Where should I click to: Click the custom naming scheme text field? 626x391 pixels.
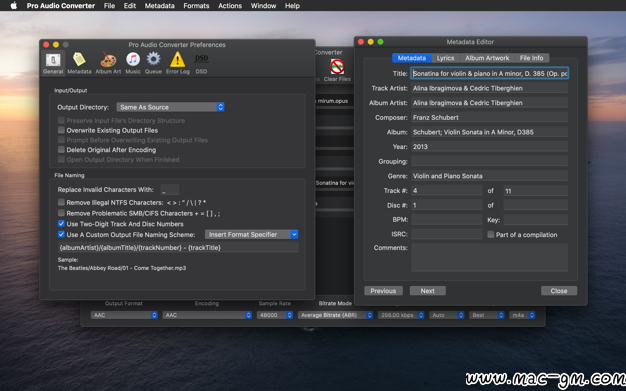[178, 248]
